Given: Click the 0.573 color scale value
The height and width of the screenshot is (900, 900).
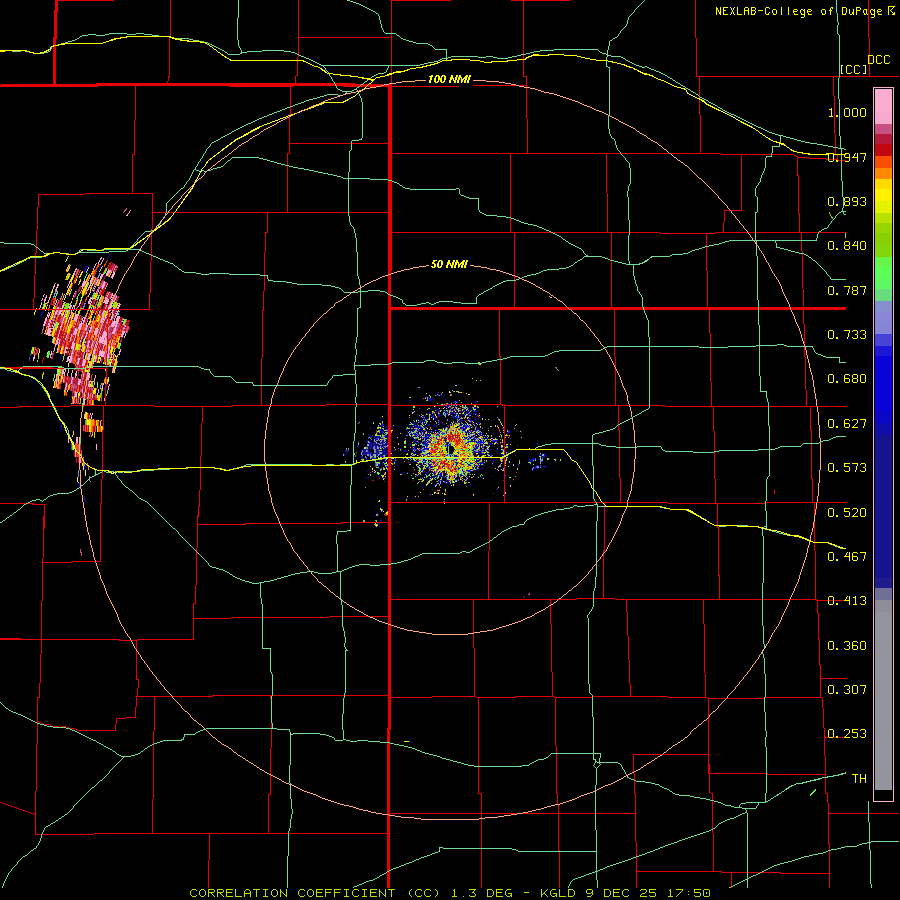Looking at the screenshot, I should click(x=847, y=468).
